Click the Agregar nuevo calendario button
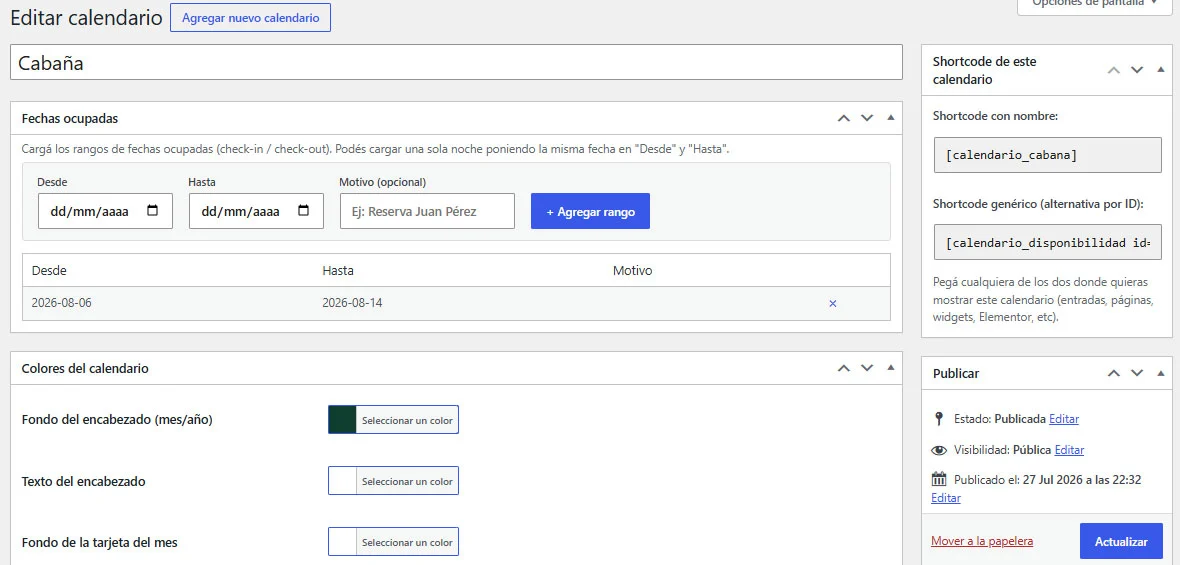Screen dimensions: 1180x565 tap(250, 17)
